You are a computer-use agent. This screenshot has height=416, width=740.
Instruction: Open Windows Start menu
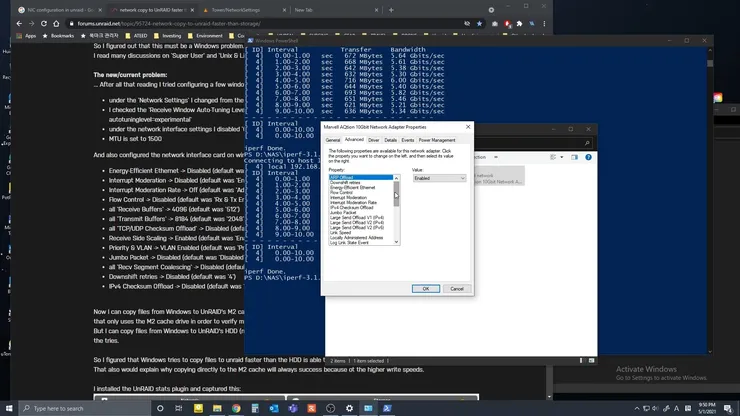point(9,408)
